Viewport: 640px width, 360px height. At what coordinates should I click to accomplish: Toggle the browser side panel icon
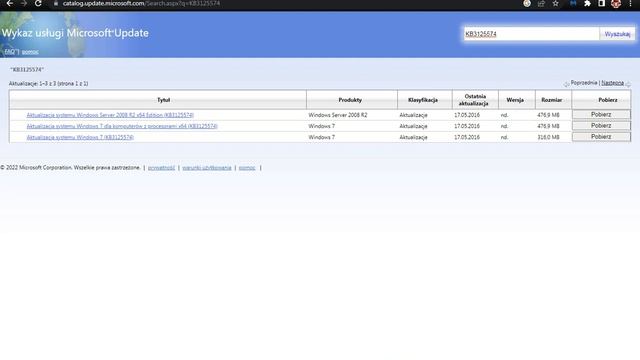point(601,3)
